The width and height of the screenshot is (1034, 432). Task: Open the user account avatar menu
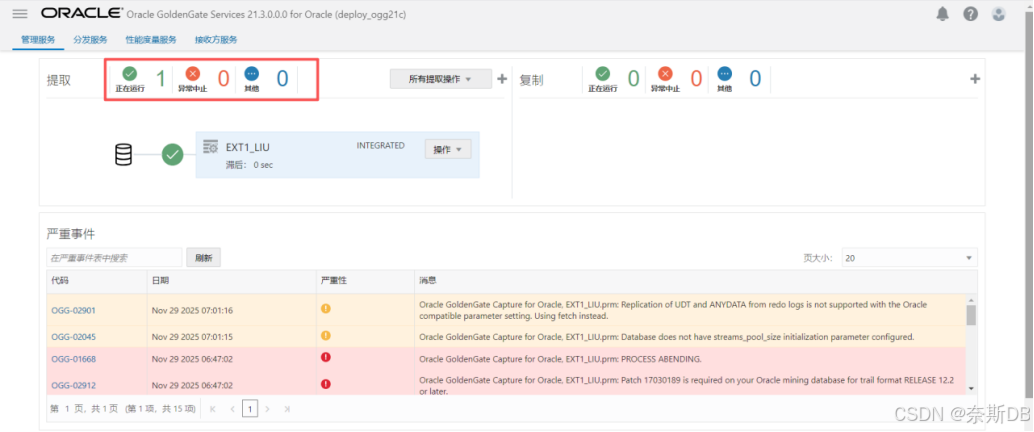click(998, 14)
